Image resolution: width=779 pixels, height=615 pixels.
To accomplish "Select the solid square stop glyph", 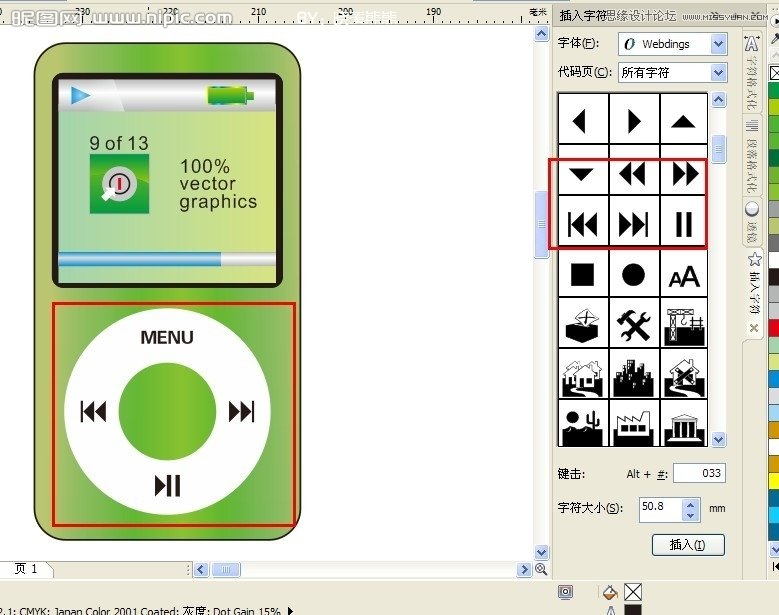I will coord(583,274).
